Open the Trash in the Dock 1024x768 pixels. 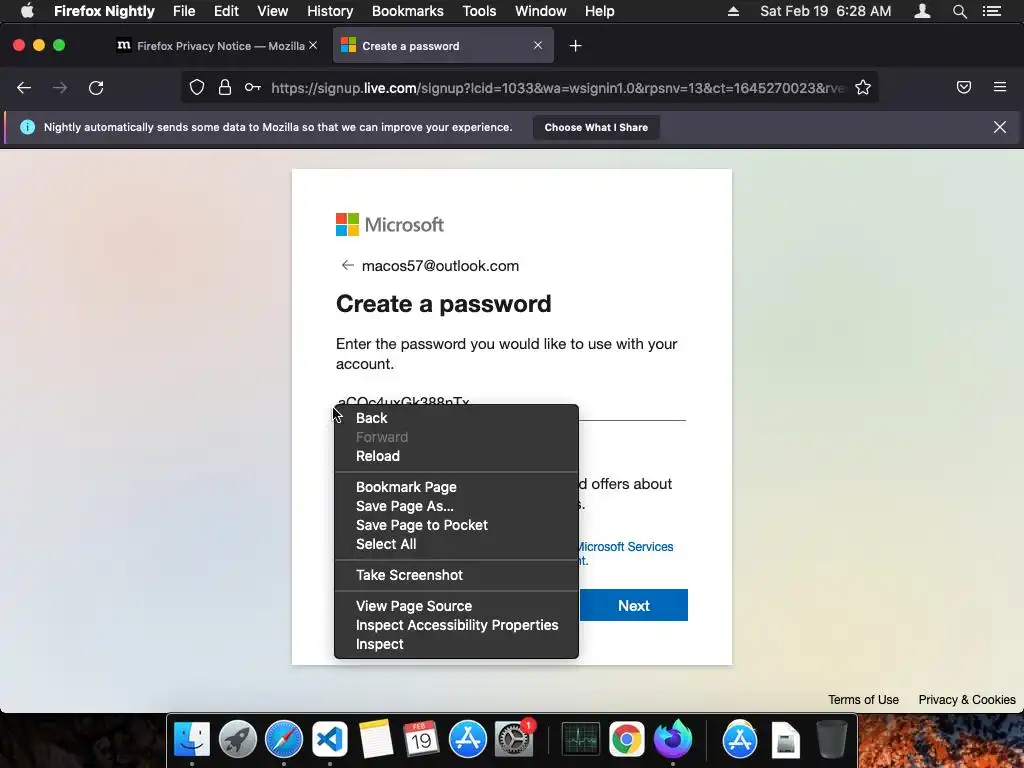point(832,739)
